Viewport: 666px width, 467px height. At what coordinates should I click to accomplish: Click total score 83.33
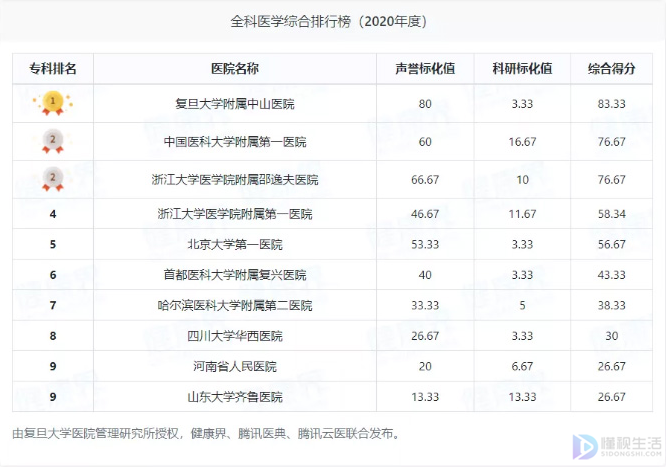pyautogui.click(x=612, y=104)
